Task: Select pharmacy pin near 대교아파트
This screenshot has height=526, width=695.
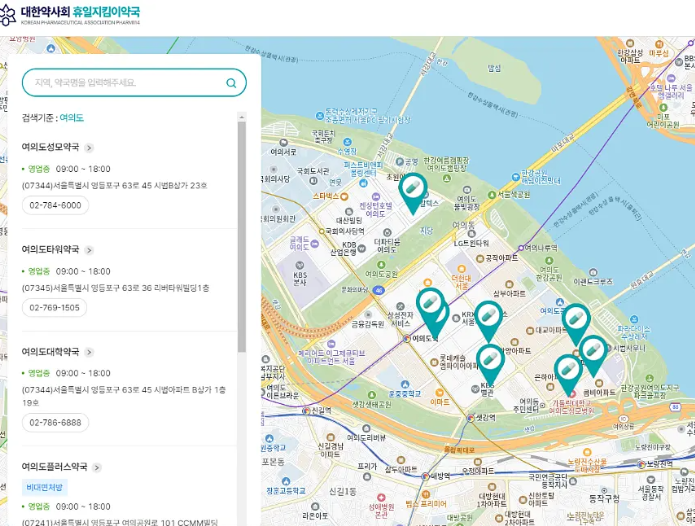Action: pos(576,324)
